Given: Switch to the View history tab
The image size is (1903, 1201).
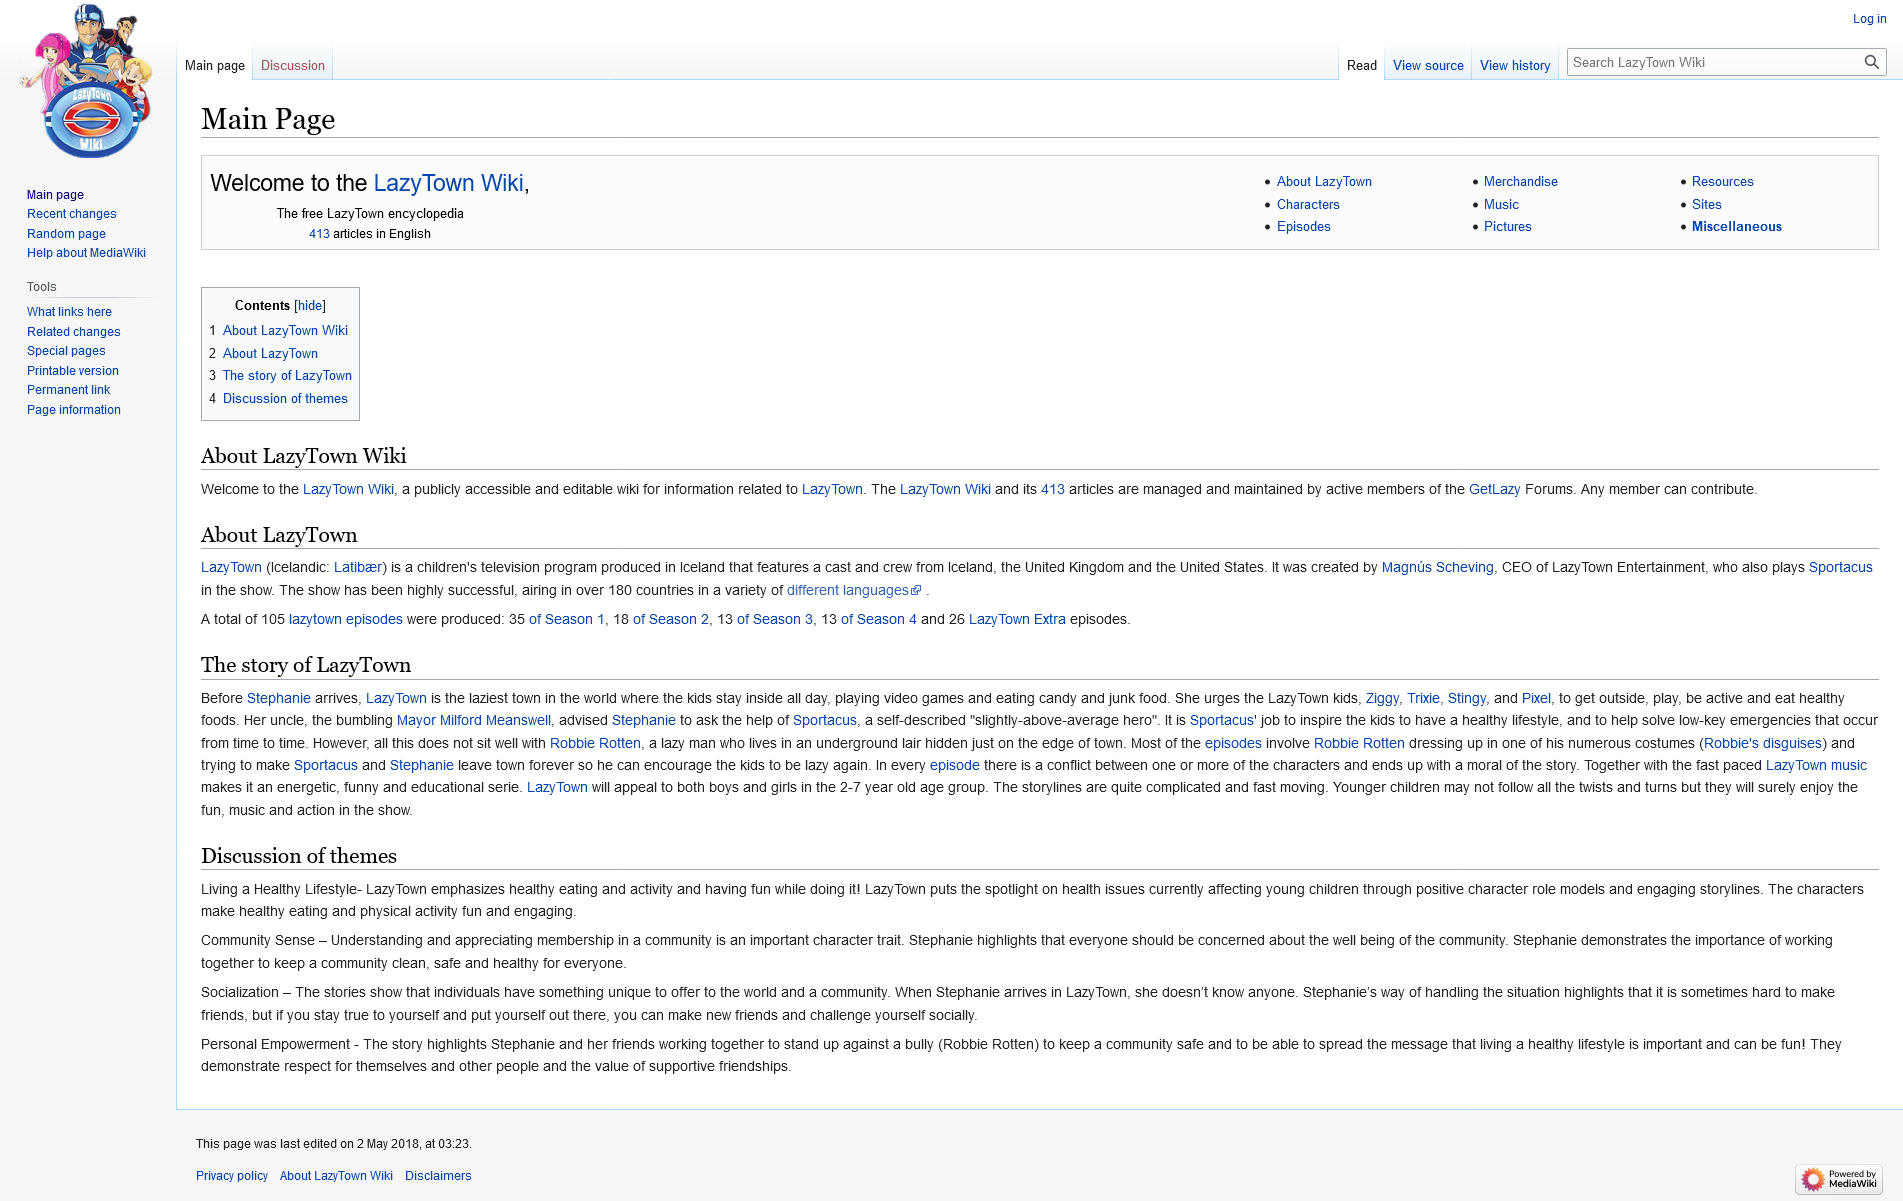Looking at the screenshot, I should pos(1514,66).
